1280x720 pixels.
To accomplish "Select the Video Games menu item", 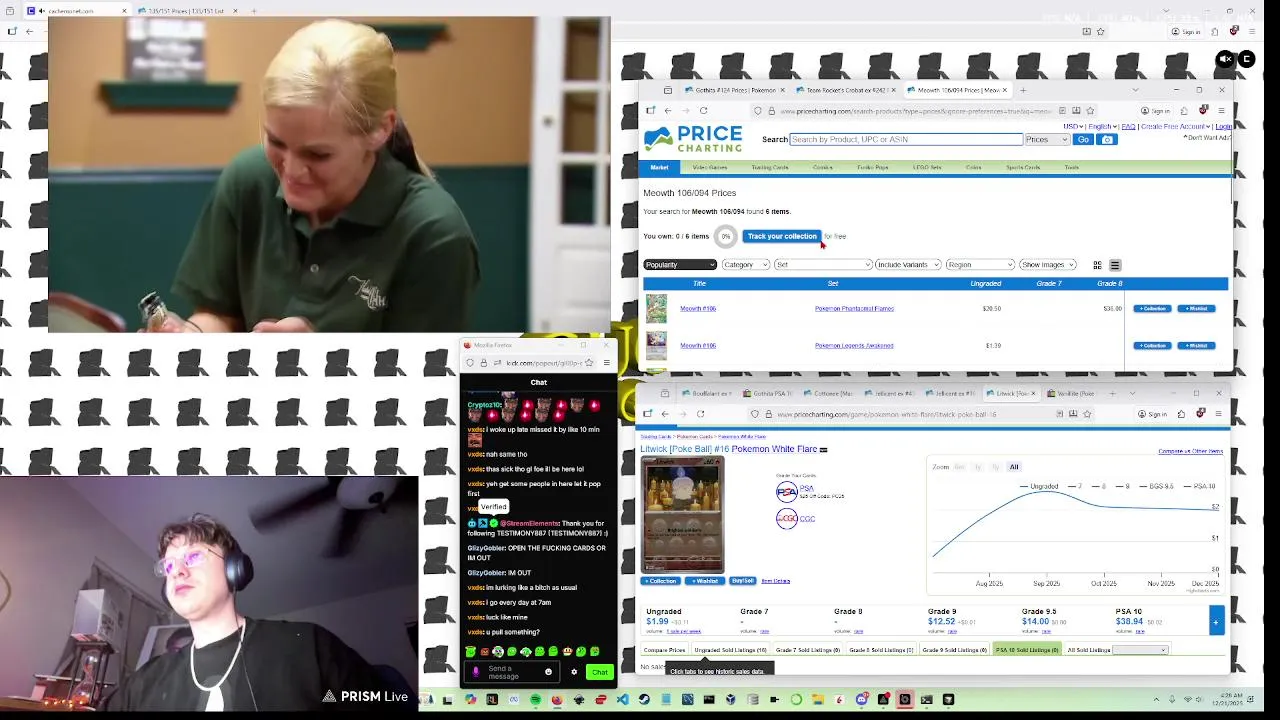I will 710,168.
